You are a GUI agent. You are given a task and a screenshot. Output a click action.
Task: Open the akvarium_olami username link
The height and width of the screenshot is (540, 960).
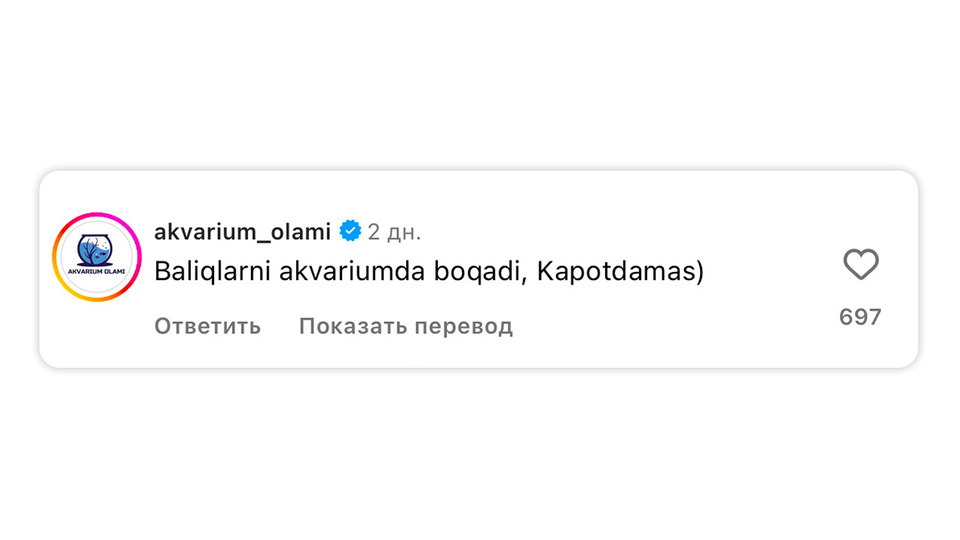coord(242,232)
